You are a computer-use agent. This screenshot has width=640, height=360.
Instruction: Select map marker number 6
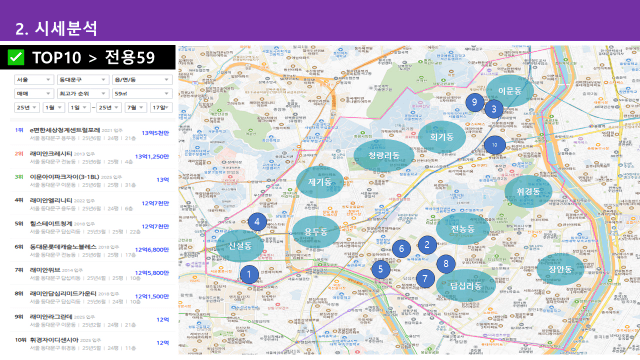click(401, 249)
